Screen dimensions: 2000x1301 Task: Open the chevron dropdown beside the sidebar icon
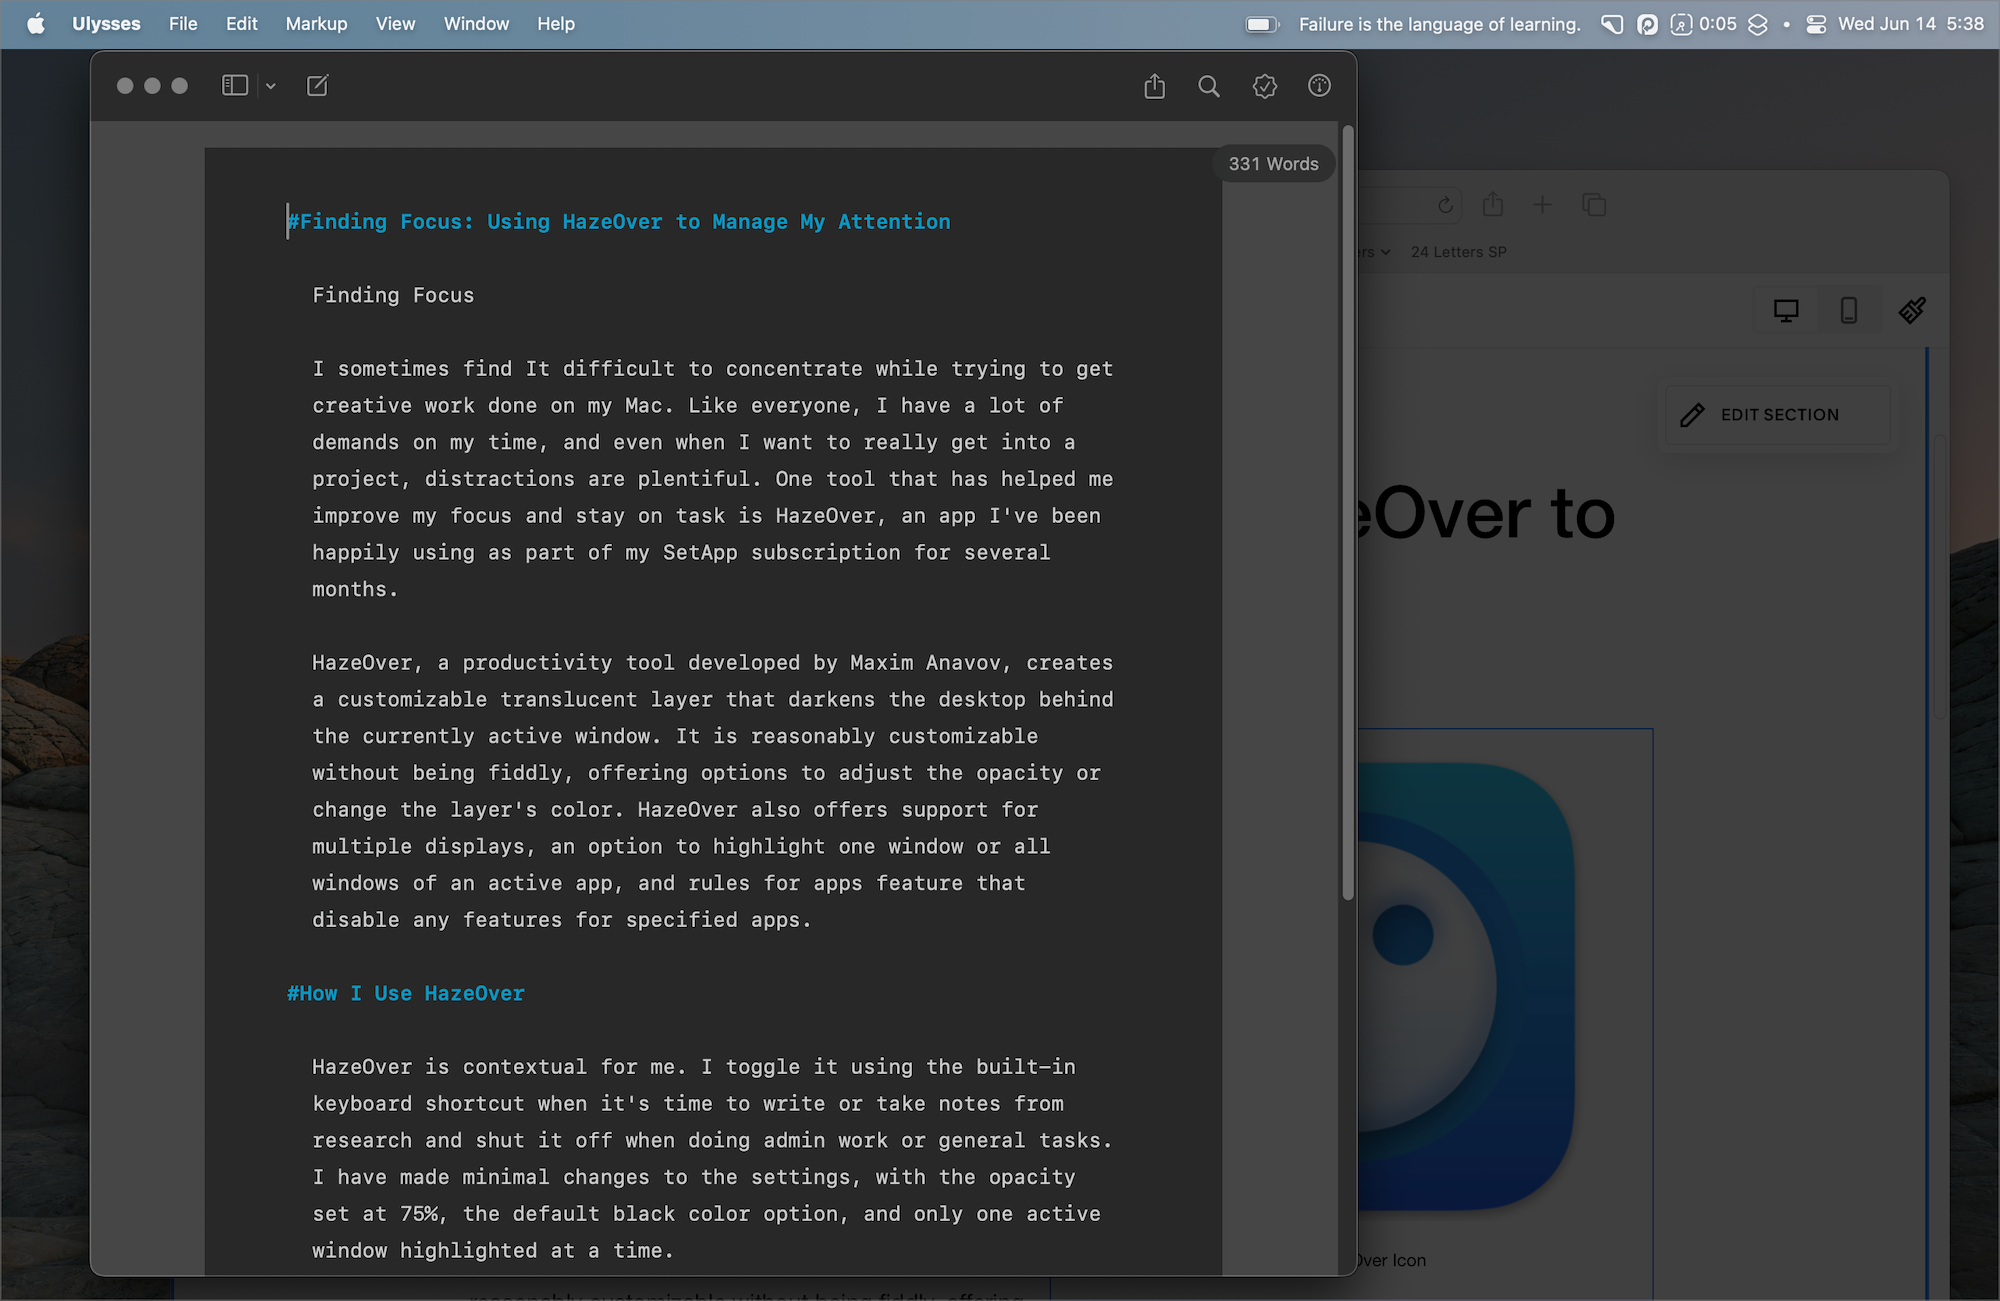point(270,86)
